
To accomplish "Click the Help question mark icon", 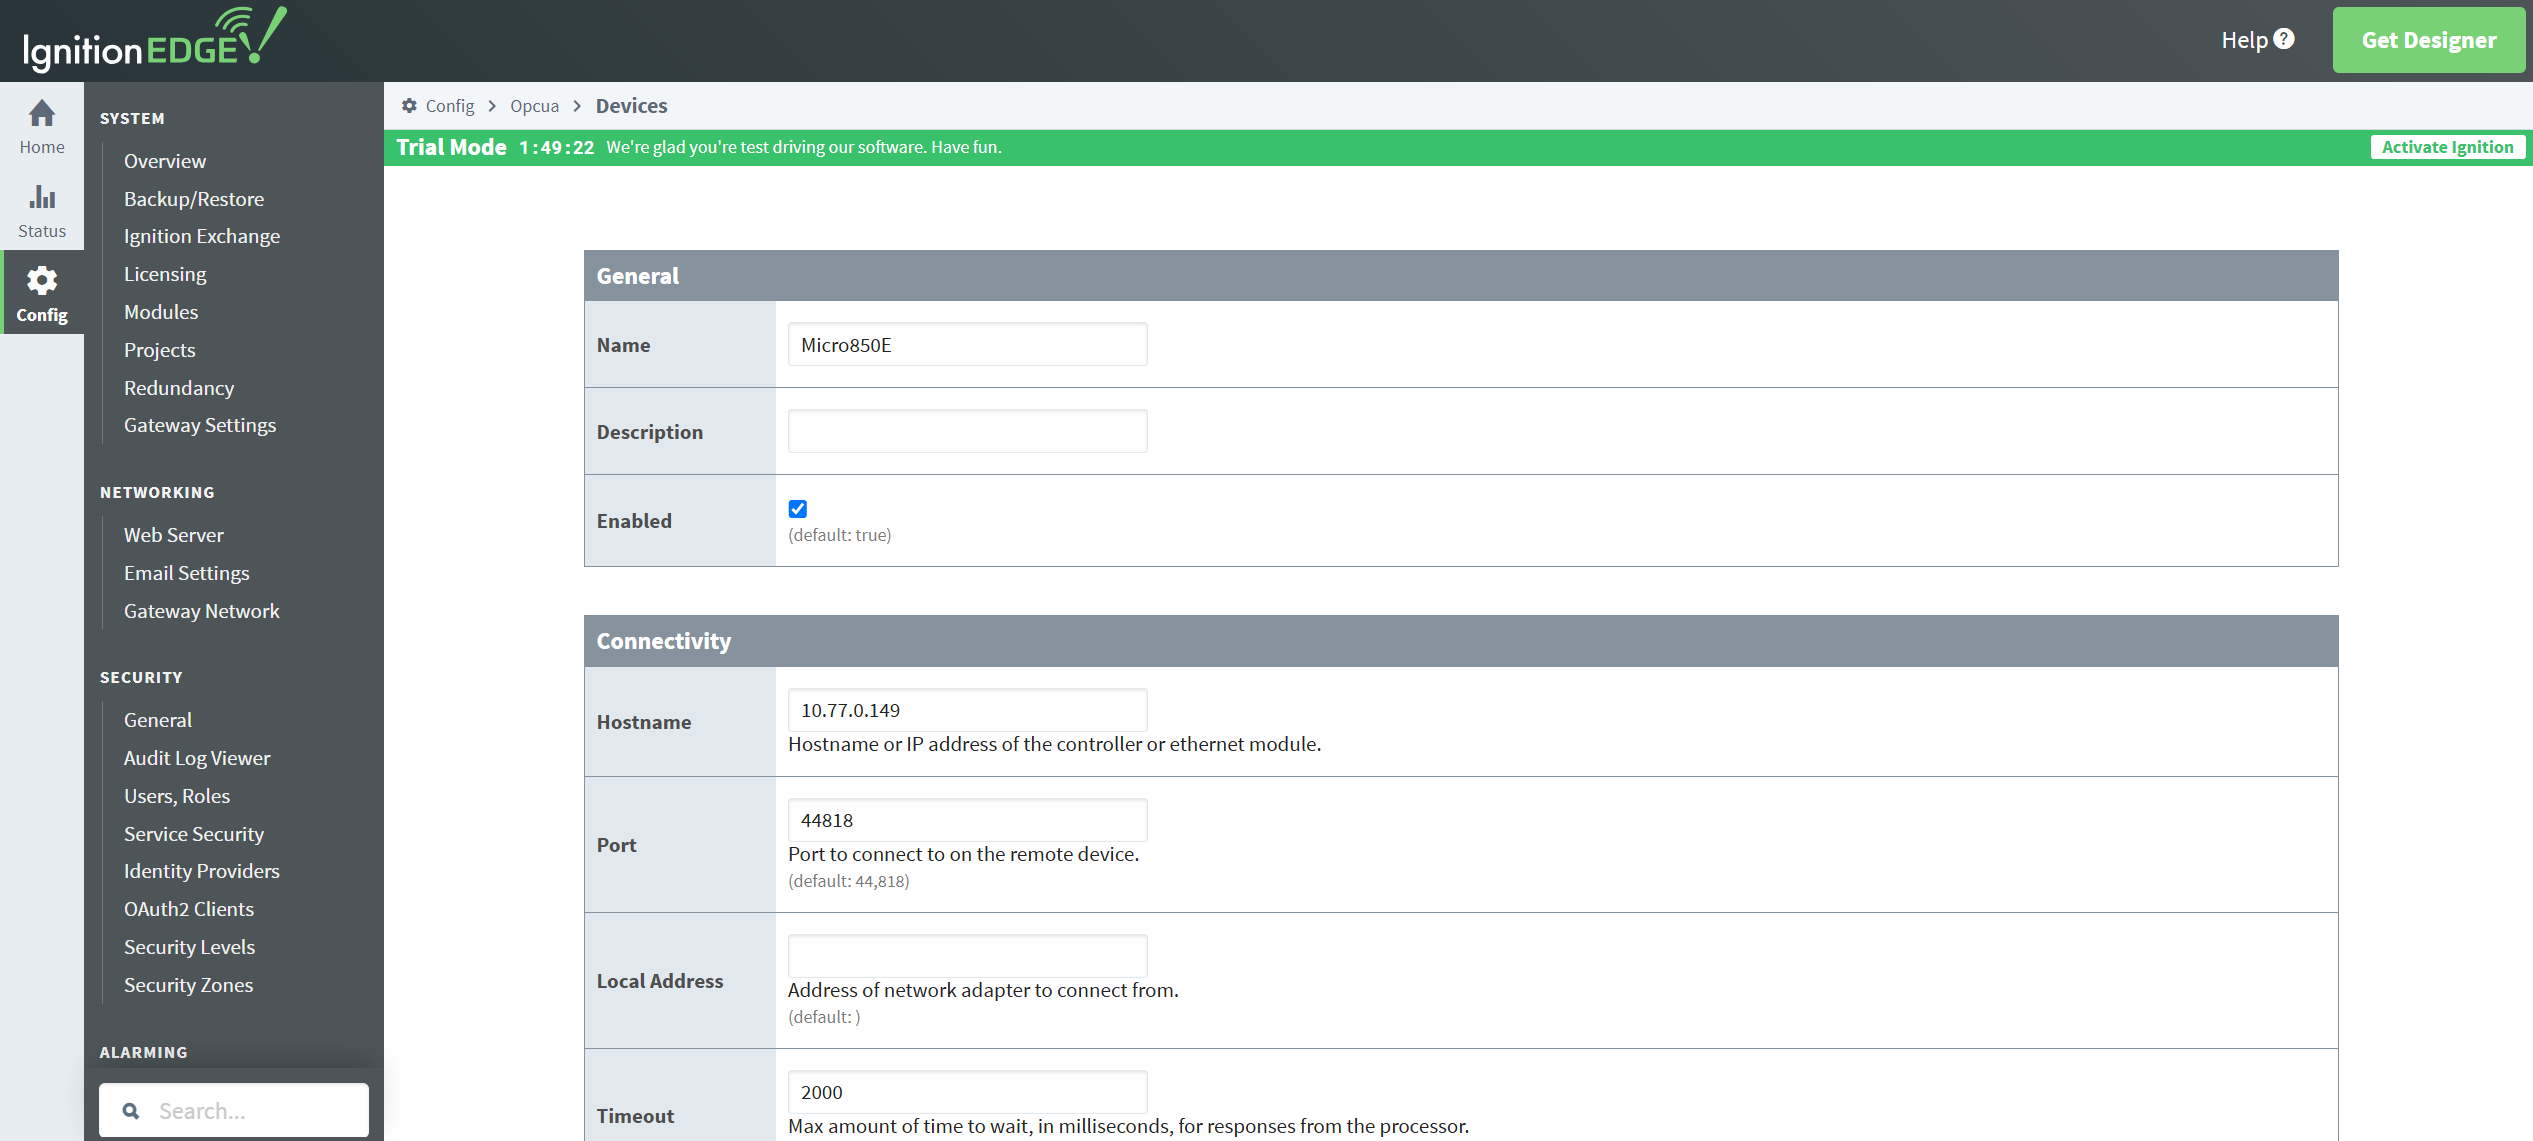I will click(x=2284, y=39).
